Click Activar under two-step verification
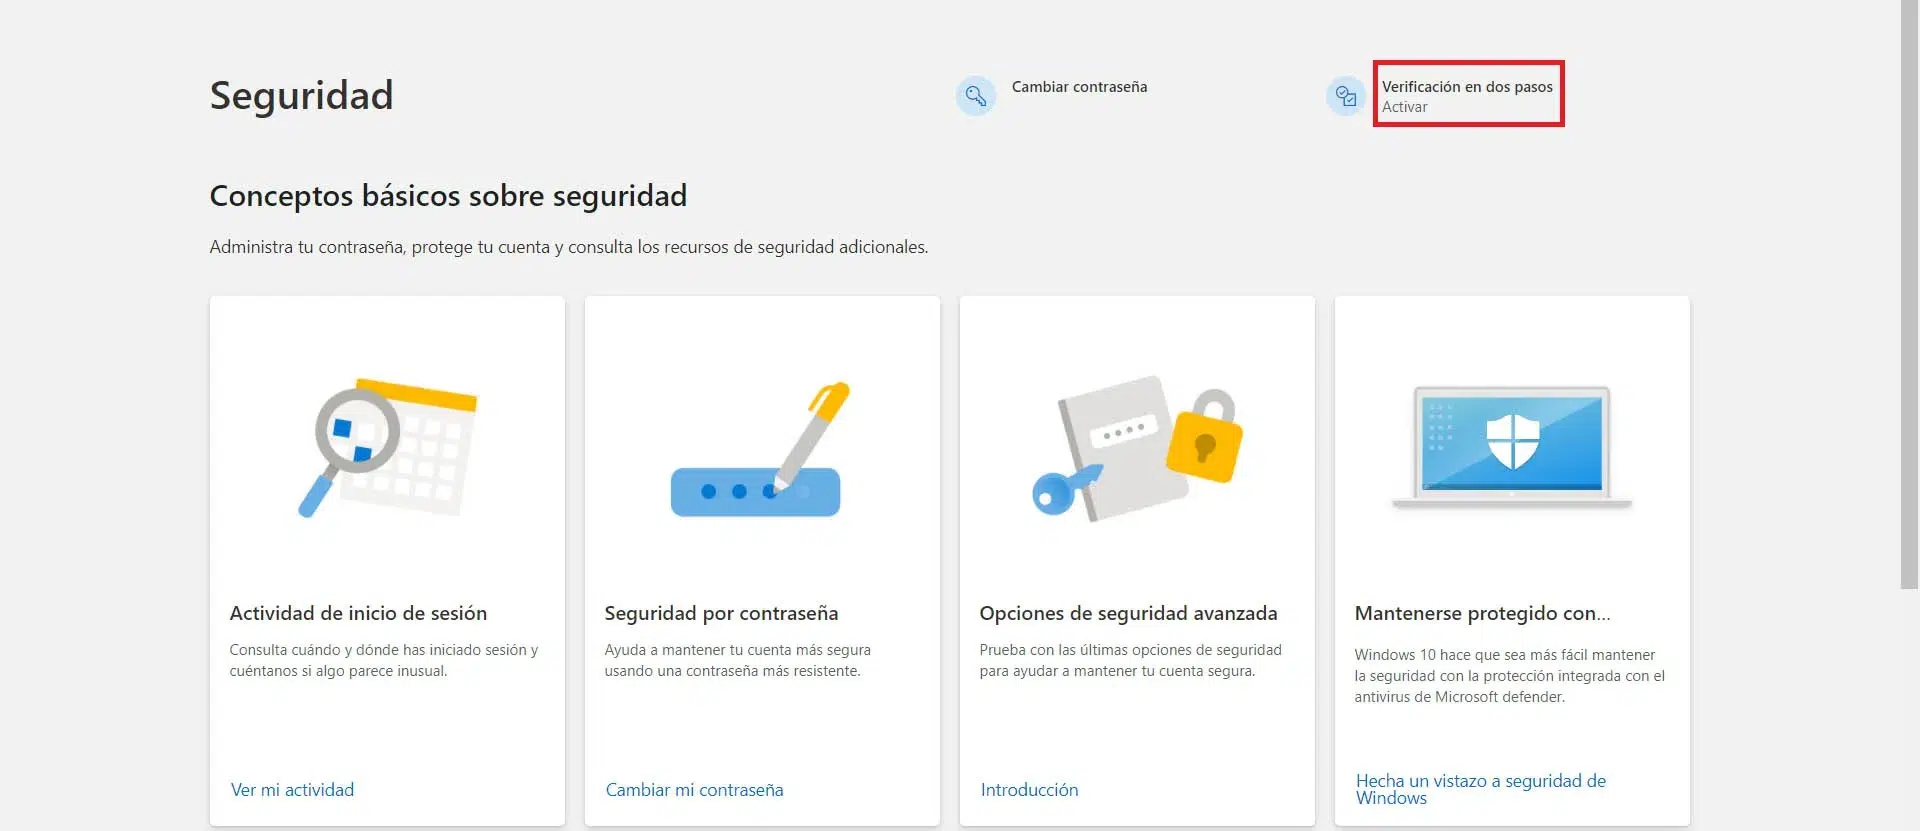 click(1404, 108)
